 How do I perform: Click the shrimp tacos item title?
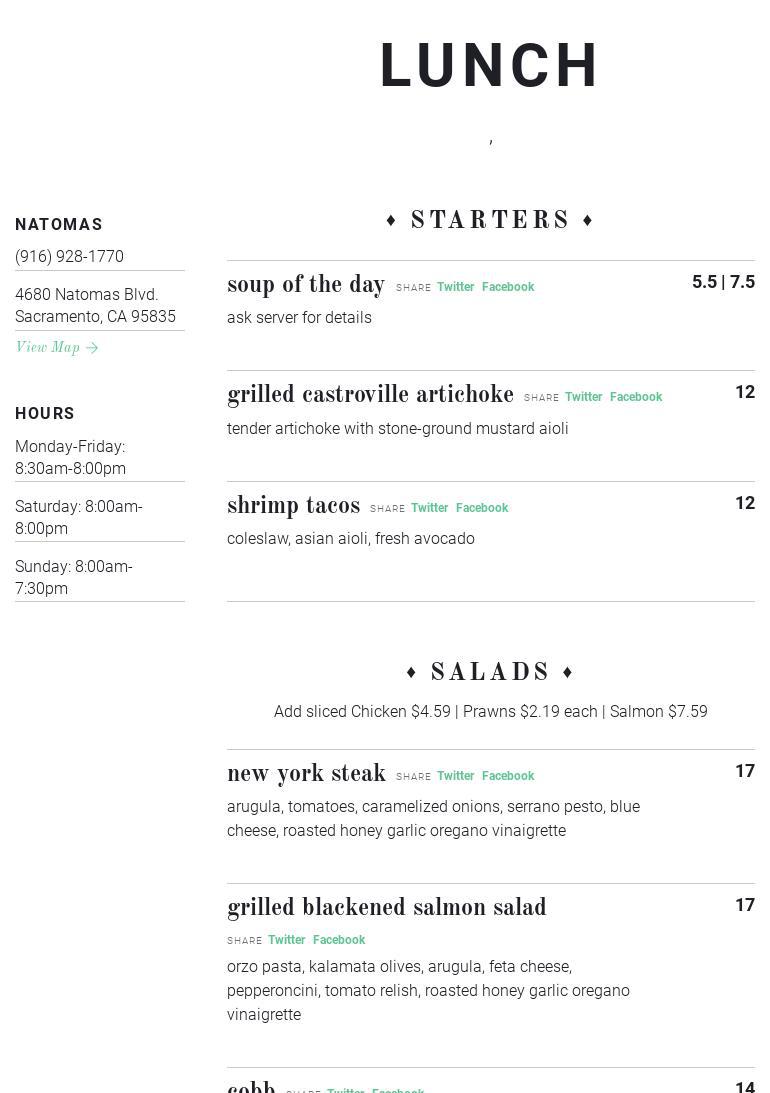(293, 506)
